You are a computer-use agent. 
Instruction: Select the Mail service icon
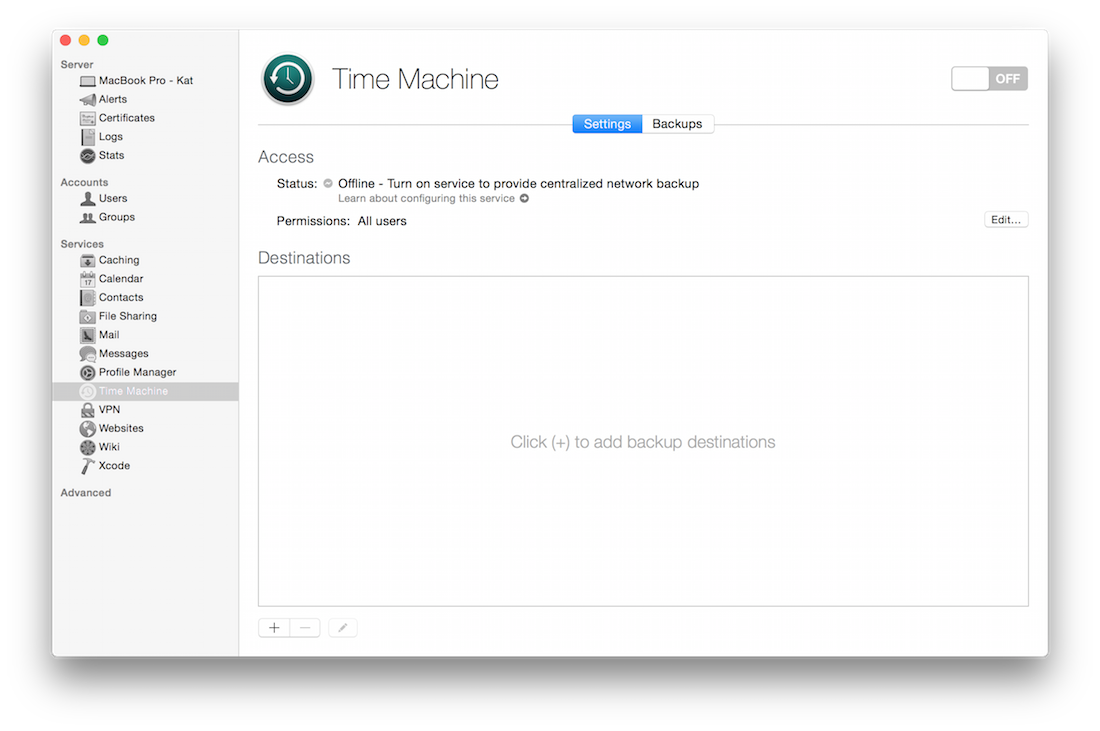[88, 335]
